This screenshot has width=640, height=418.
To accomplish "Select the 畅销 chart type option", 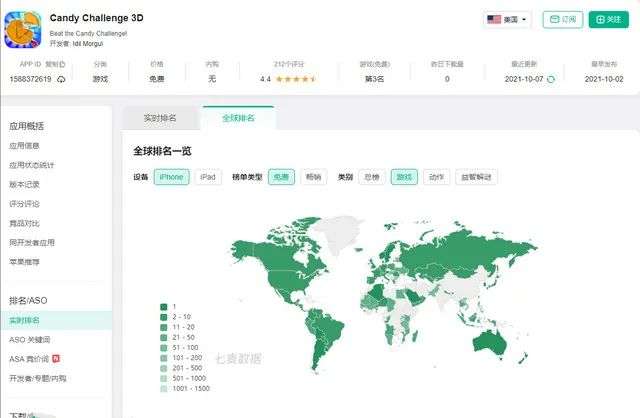I will coord(314,177).
